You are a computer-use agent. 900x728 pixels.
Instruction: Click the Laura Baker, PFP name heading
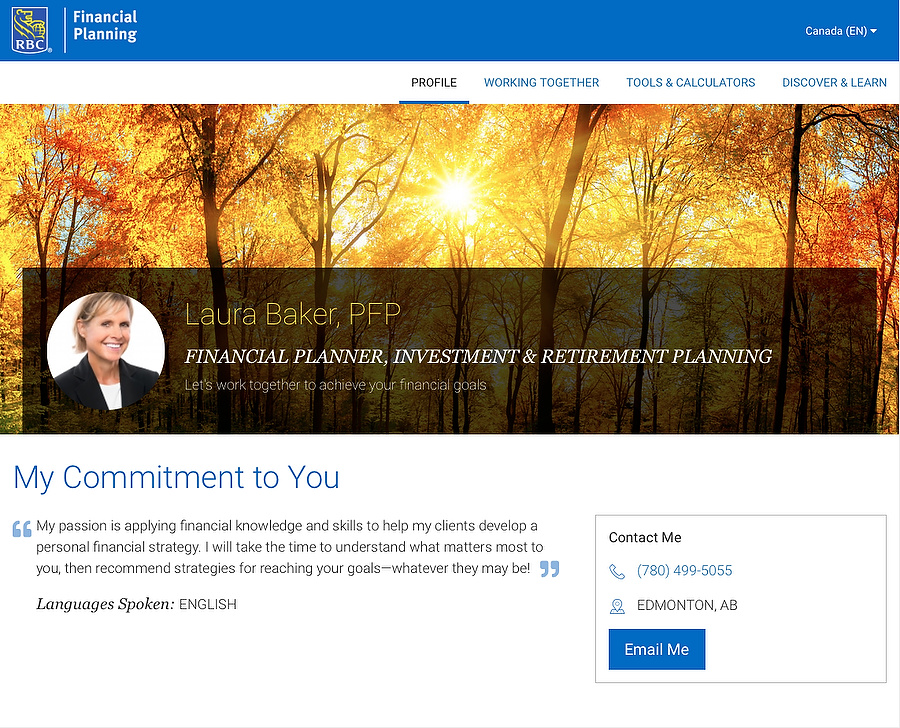point(292,315)
